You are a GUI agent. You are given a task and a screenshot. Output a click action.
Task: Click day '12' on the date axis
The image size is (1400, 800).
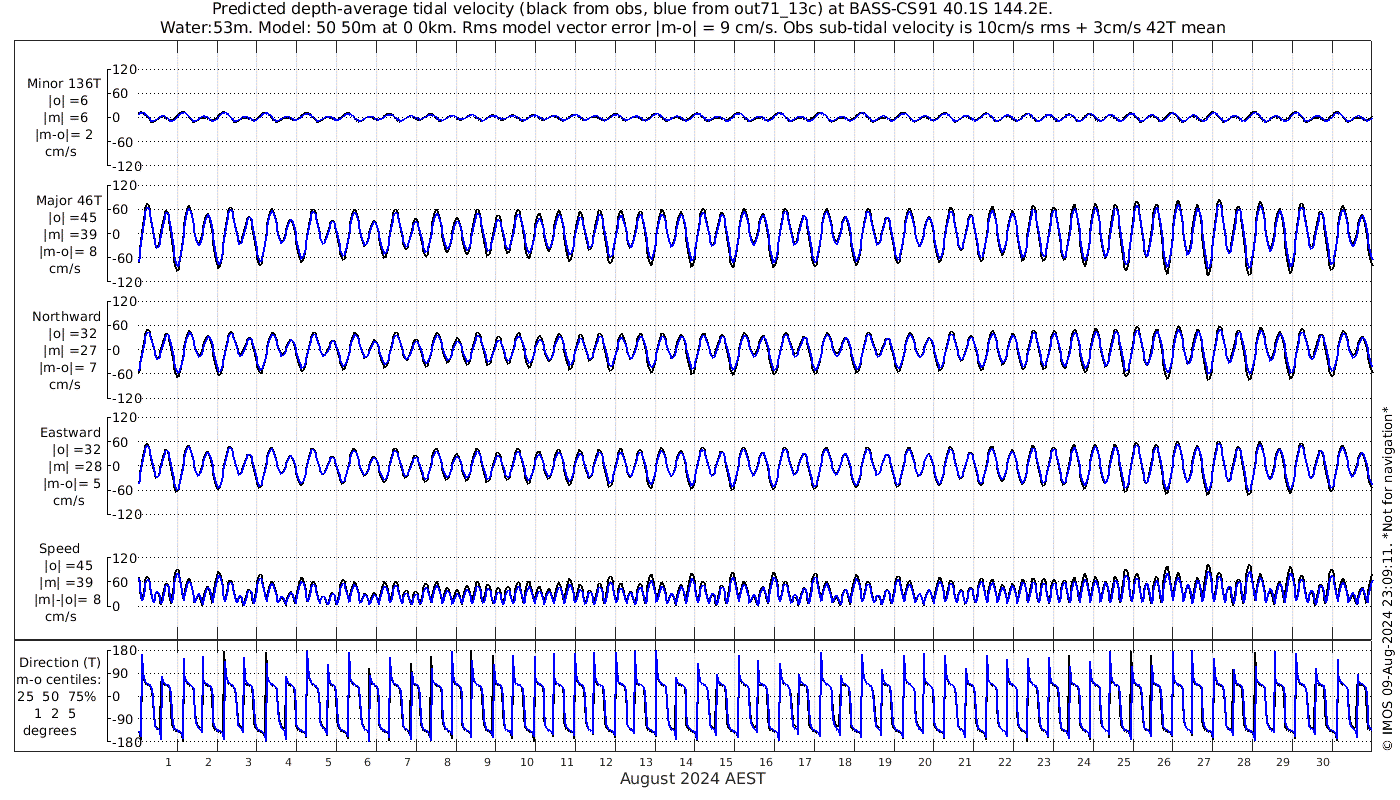pos(606,763)
